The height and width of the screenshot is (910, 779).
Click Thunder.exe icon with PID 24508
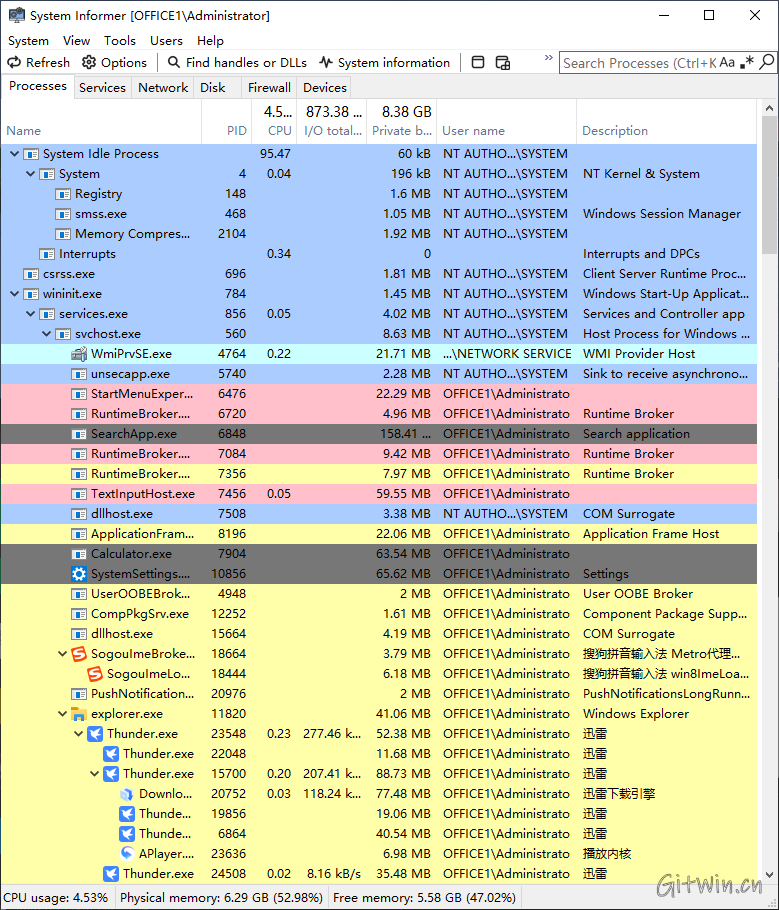click(x=111, y=874)
